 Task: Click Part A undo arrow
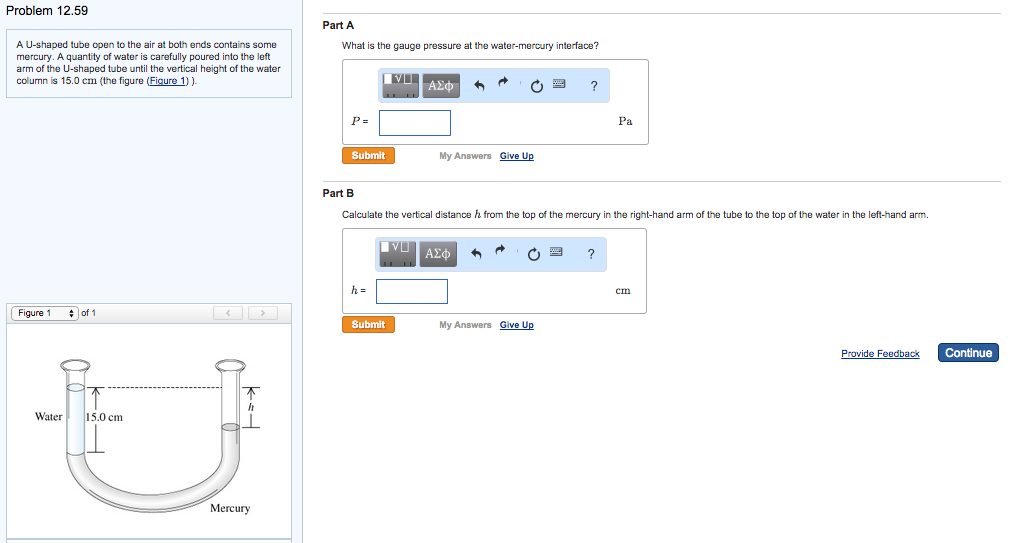[x=480, y=86]
